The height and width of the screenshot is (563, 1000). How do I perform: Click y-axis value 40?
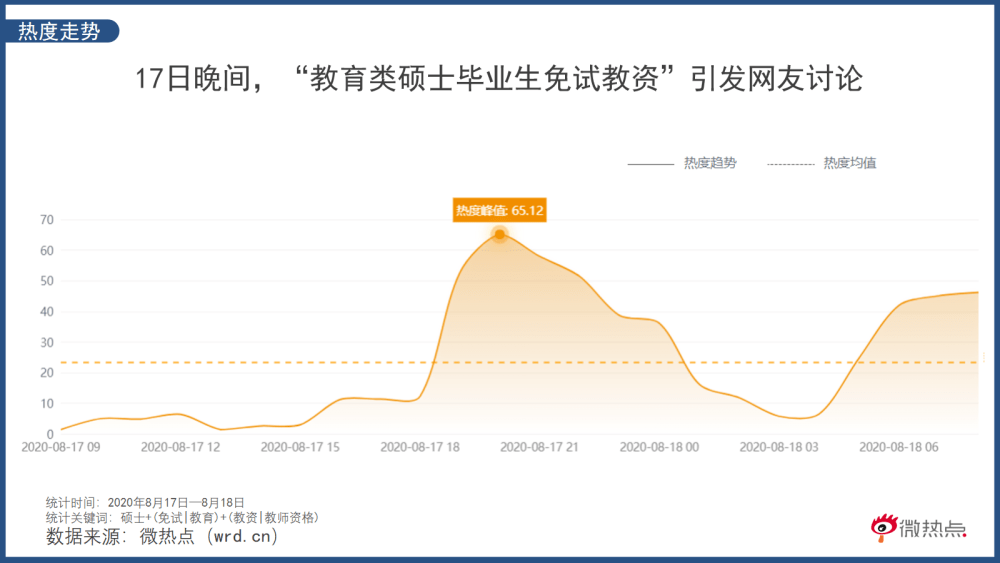click(x=47, y=312)
